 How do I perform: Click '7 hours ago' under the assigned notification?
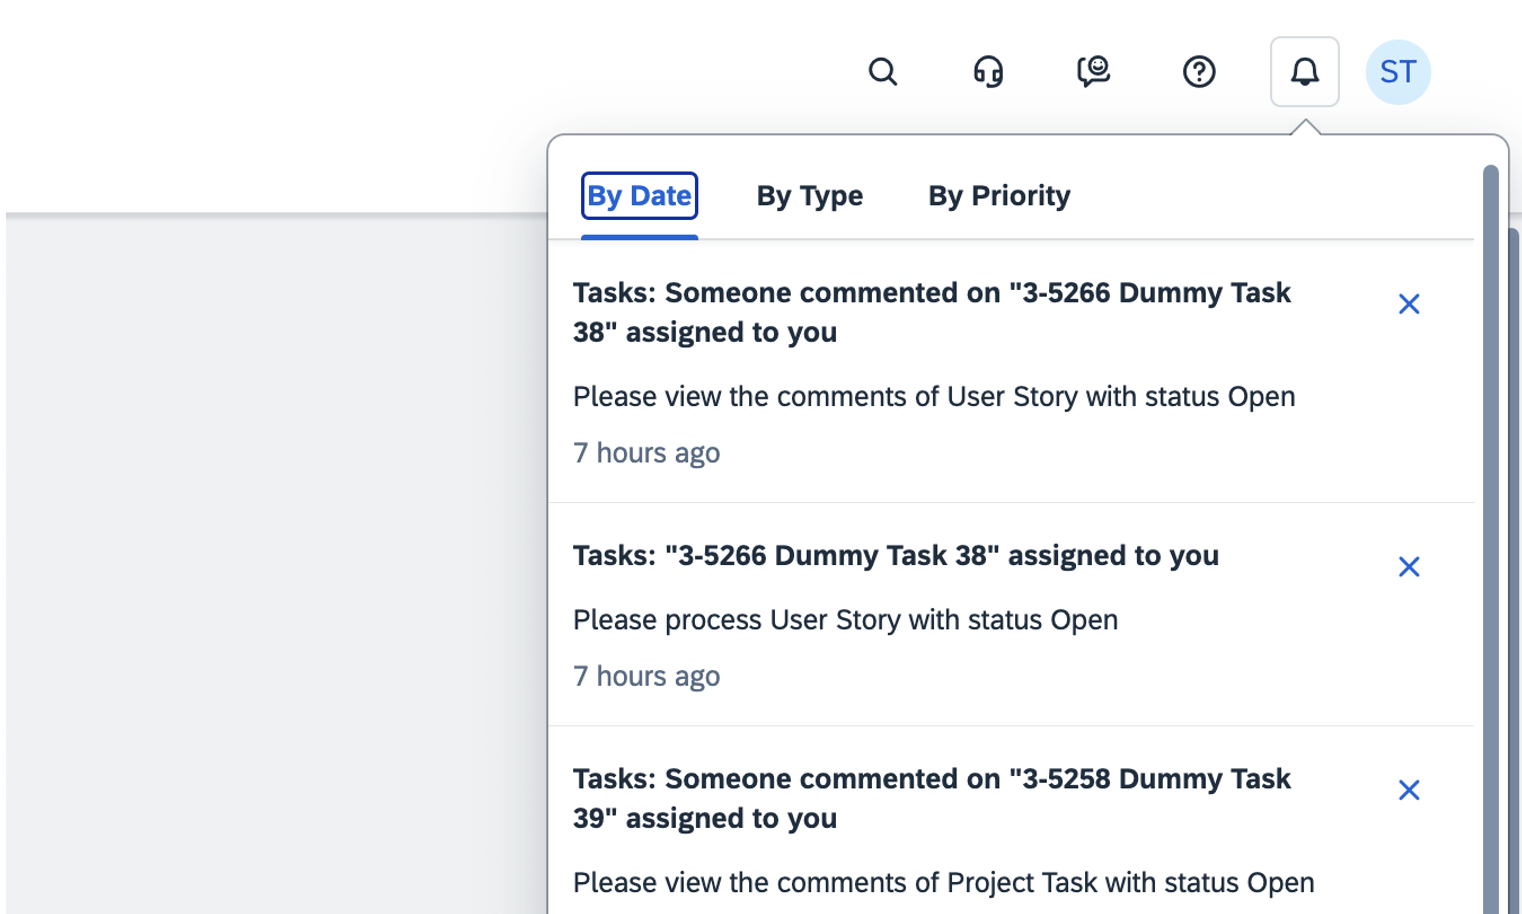click(646, 677)
